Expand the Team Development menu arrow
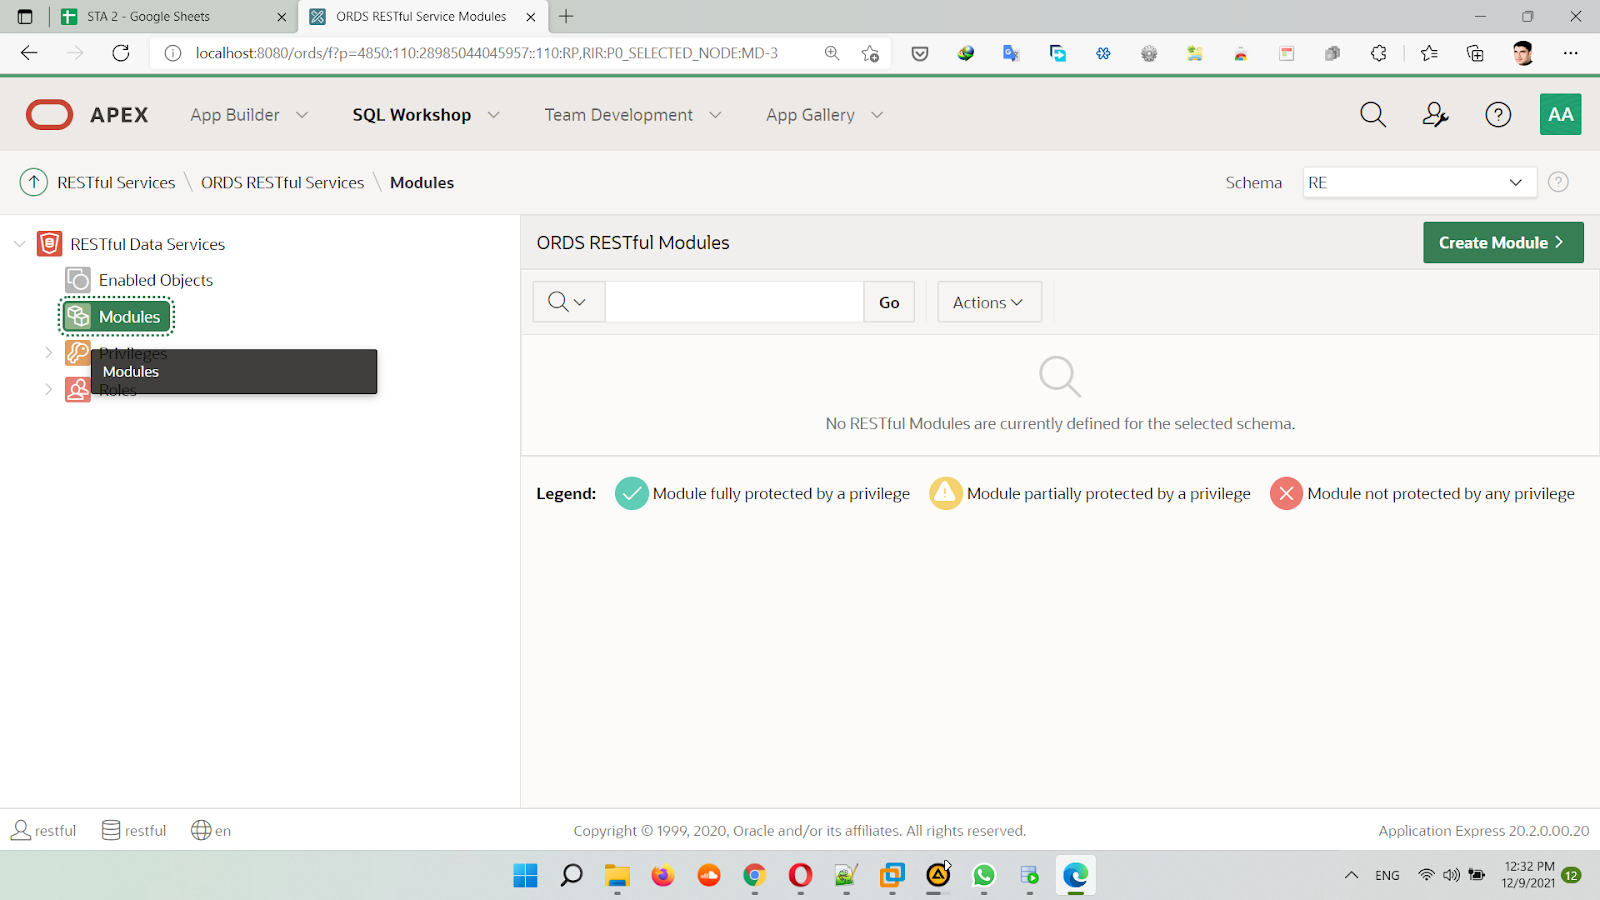 [716, 115]
